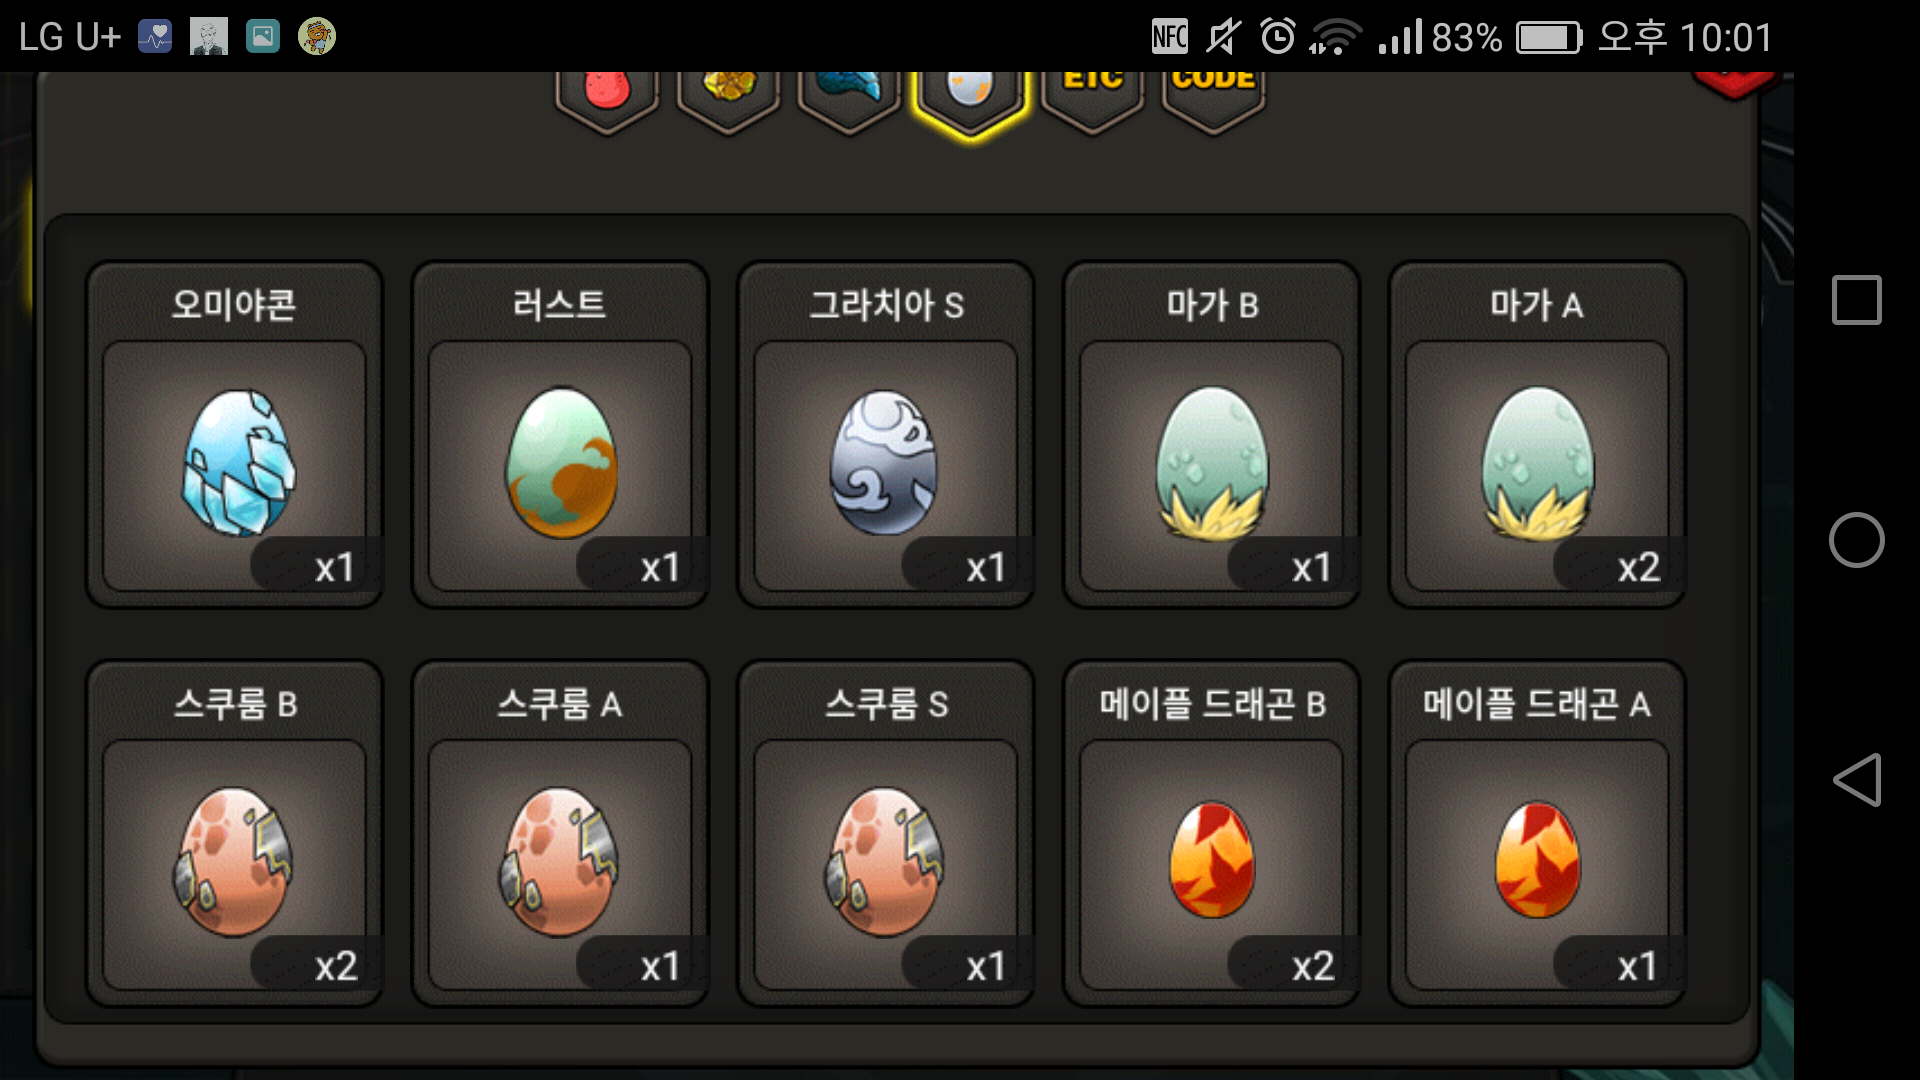This screenshot has width=1920, height=1080.
Task: Click the highlighted egg tab
Action: pyautogui.click(x=970, y=102)
